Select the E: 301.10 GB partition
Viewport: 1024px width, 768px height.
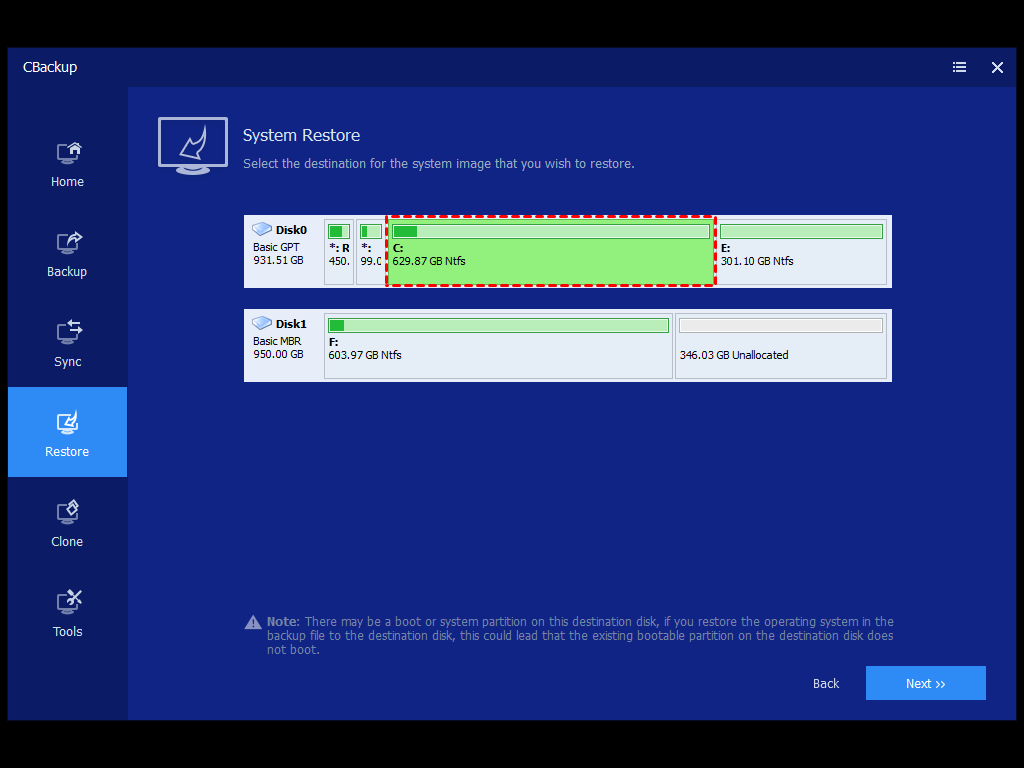coord(802,262)
